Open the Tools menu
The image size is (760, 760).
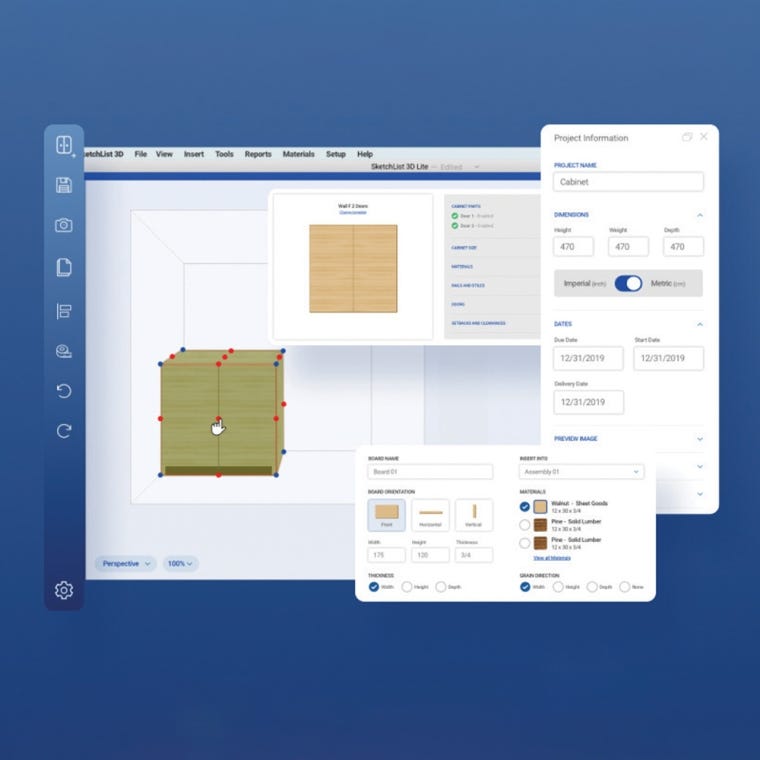(224, 154)
